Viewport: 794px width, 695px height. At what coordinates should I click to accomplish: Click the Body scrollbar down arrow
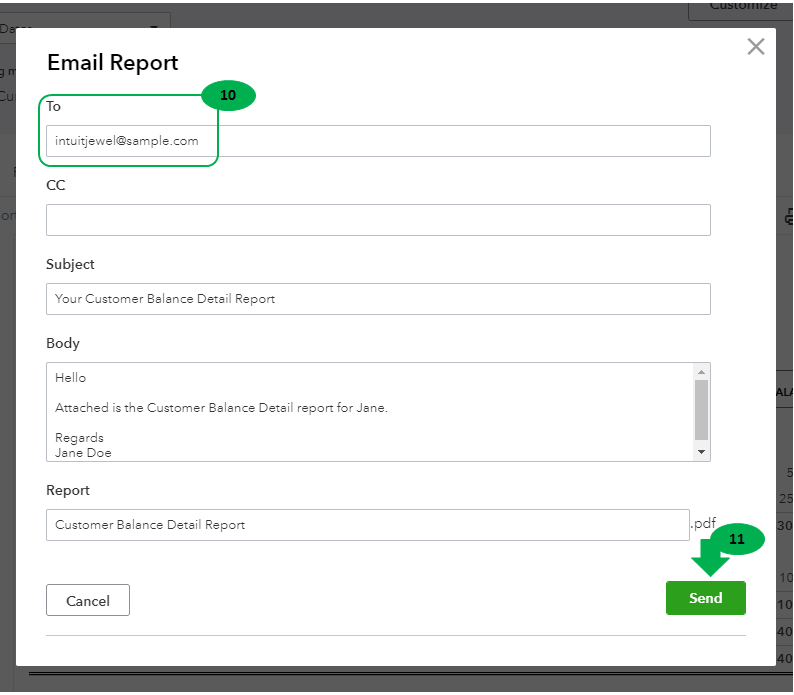click(701, 452)
